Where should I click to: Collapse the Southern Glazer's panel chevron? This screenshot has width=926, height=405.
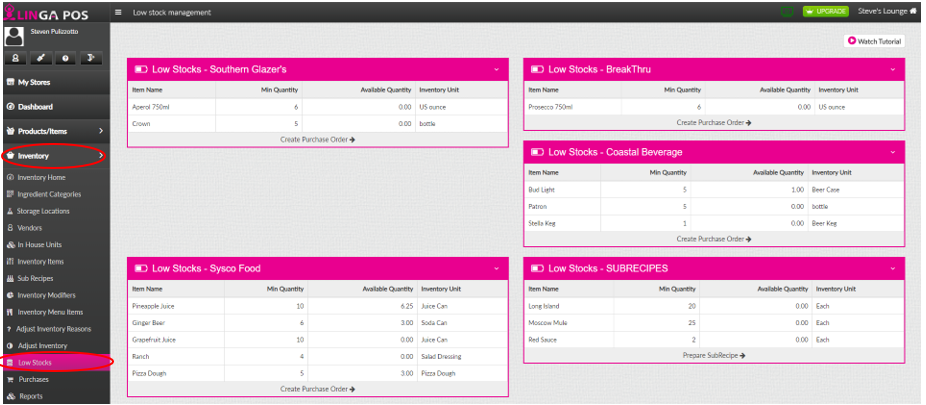[x=497, y=69]
